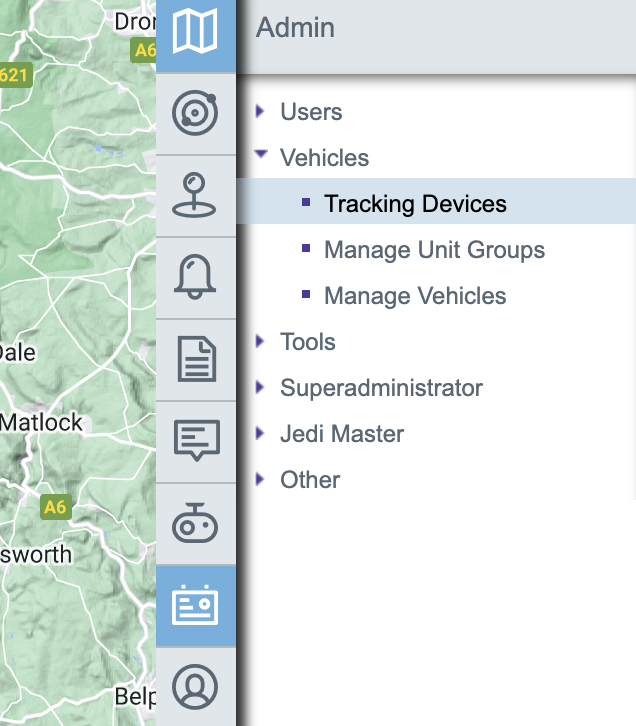The width and height of the screenshot is (636, 726).
Task: Expand the Tools section arrow
Action: pyautogui.click(x=261, y=341)
